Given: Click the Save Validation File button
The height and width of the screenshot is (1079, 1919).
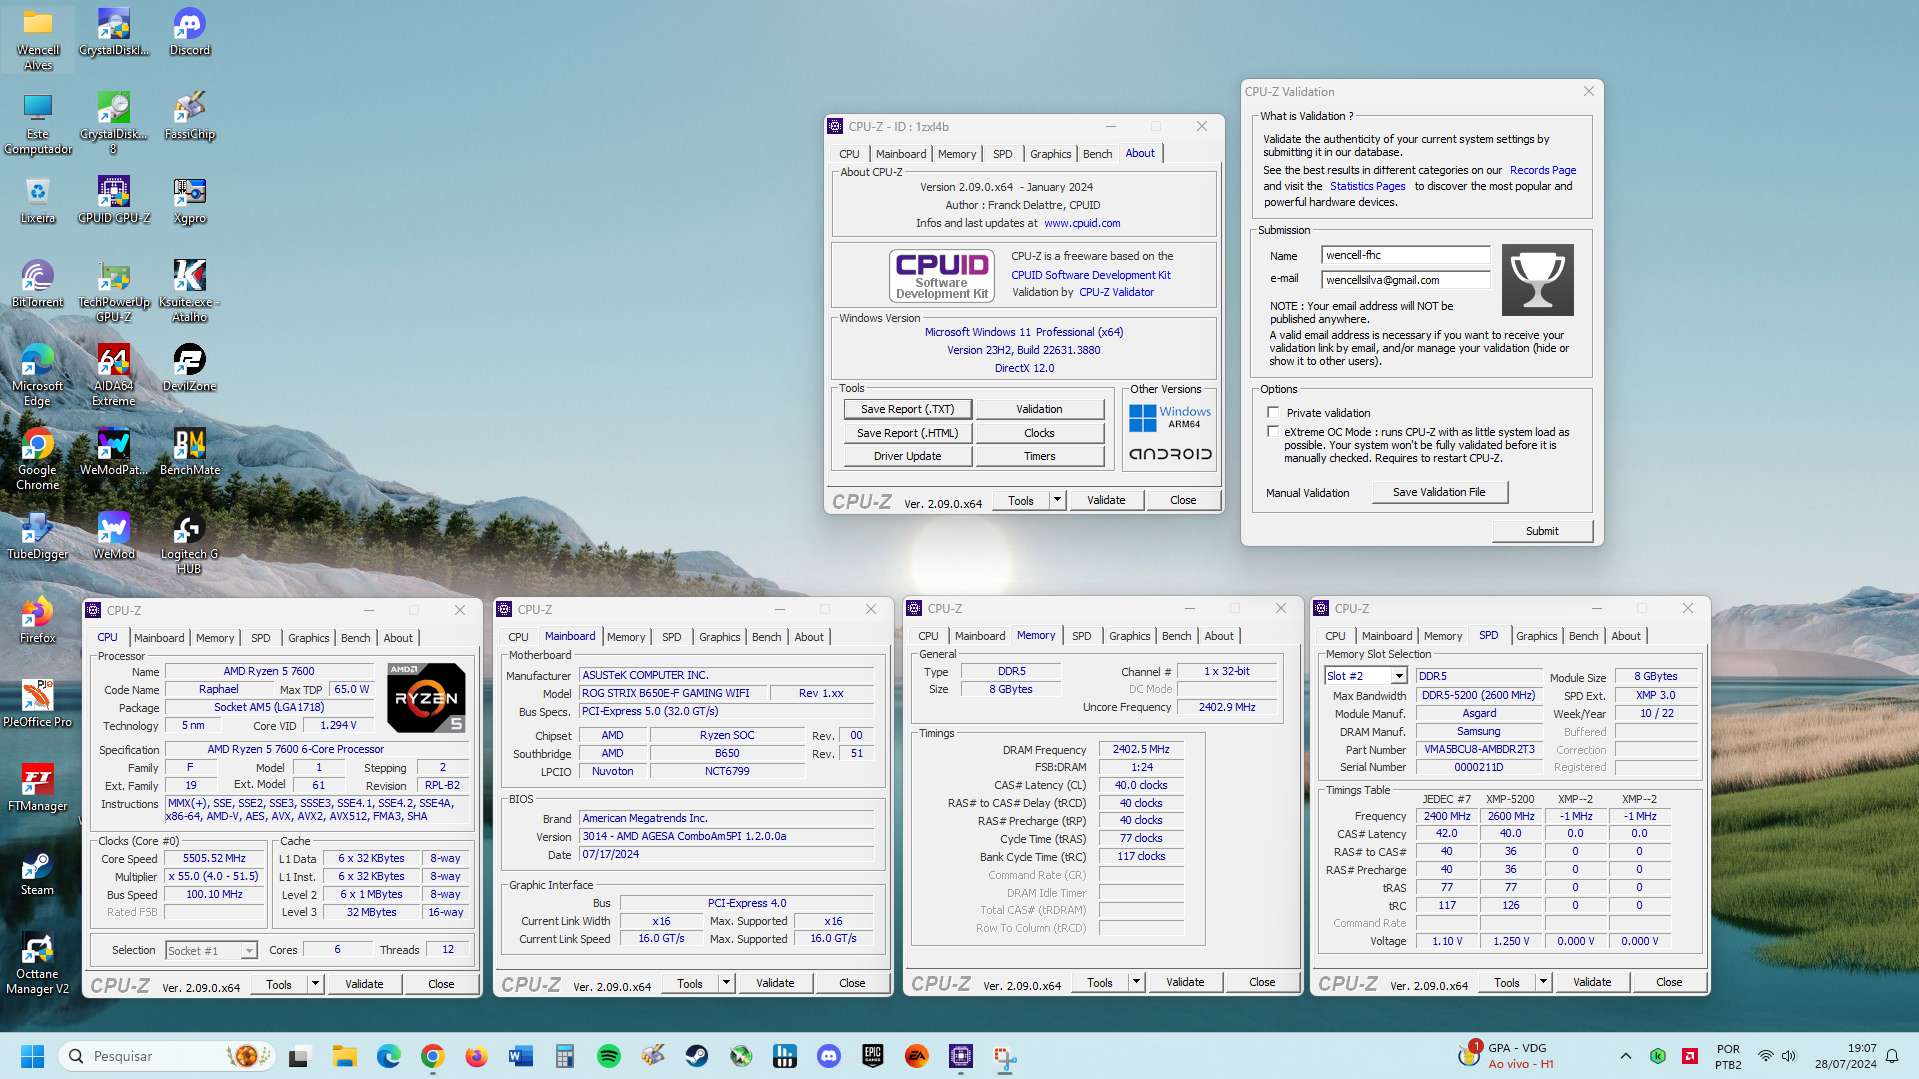Looking at the screenshot, I should click(x=1439, y=492).
